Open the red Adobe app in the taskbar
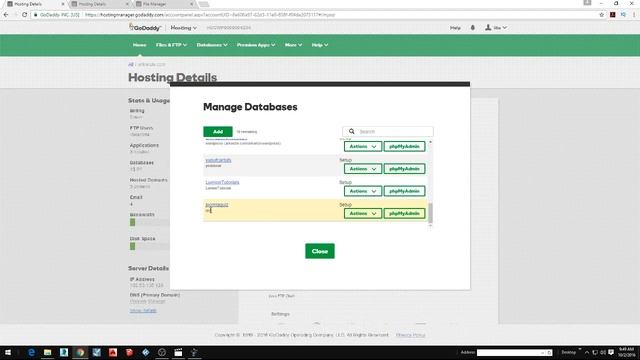This screenshot has height=360, width=640. pyautogui.click(x=113, y=352)
